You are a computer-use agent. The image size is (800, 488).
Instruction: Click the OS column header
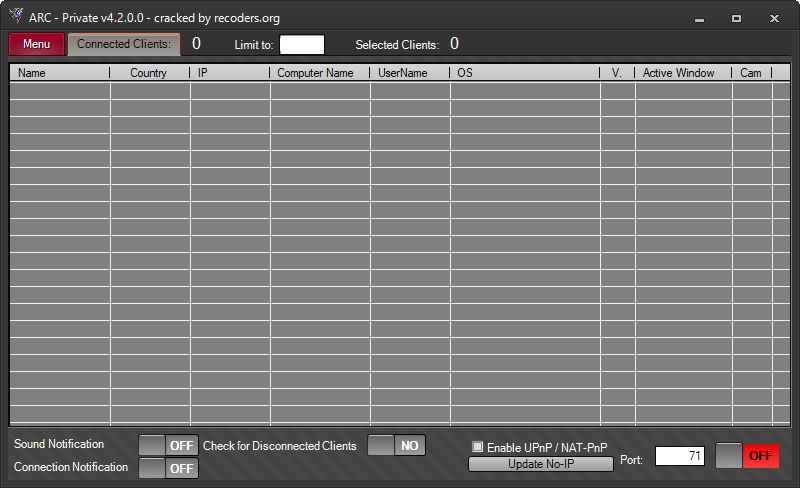click(x=523, y=73)
